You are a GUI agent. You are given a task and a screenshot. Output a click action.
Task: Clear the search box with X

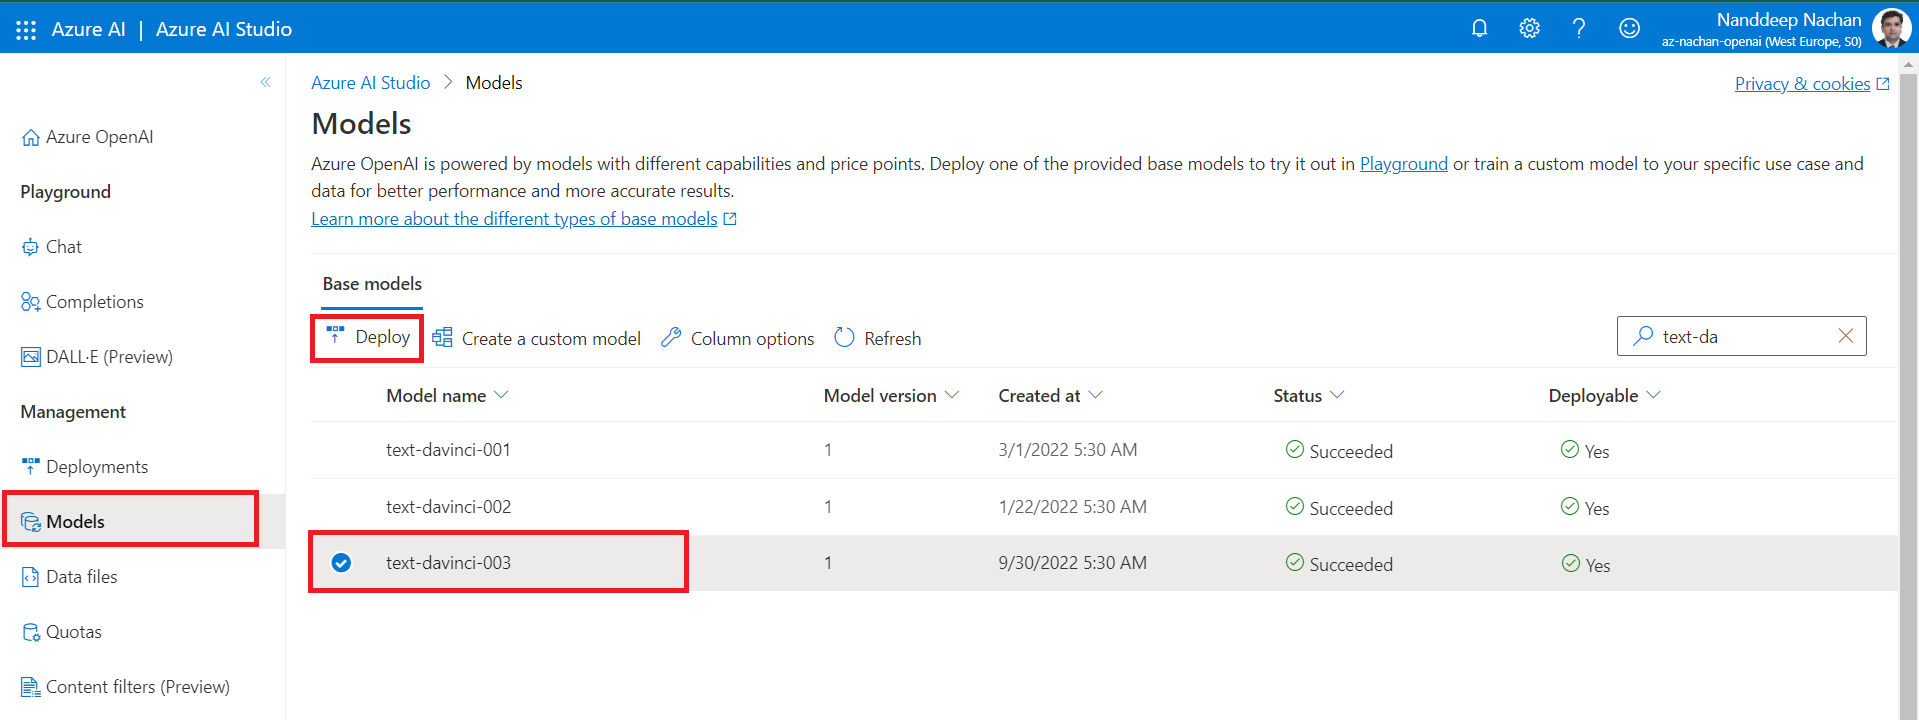[x=1845, y=336]
